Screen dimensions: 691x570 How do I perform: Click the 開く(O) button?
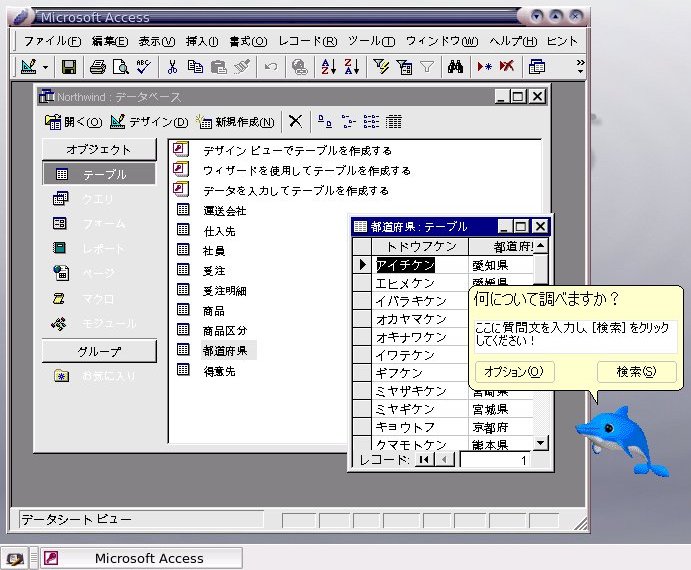(x=73, y=122)
